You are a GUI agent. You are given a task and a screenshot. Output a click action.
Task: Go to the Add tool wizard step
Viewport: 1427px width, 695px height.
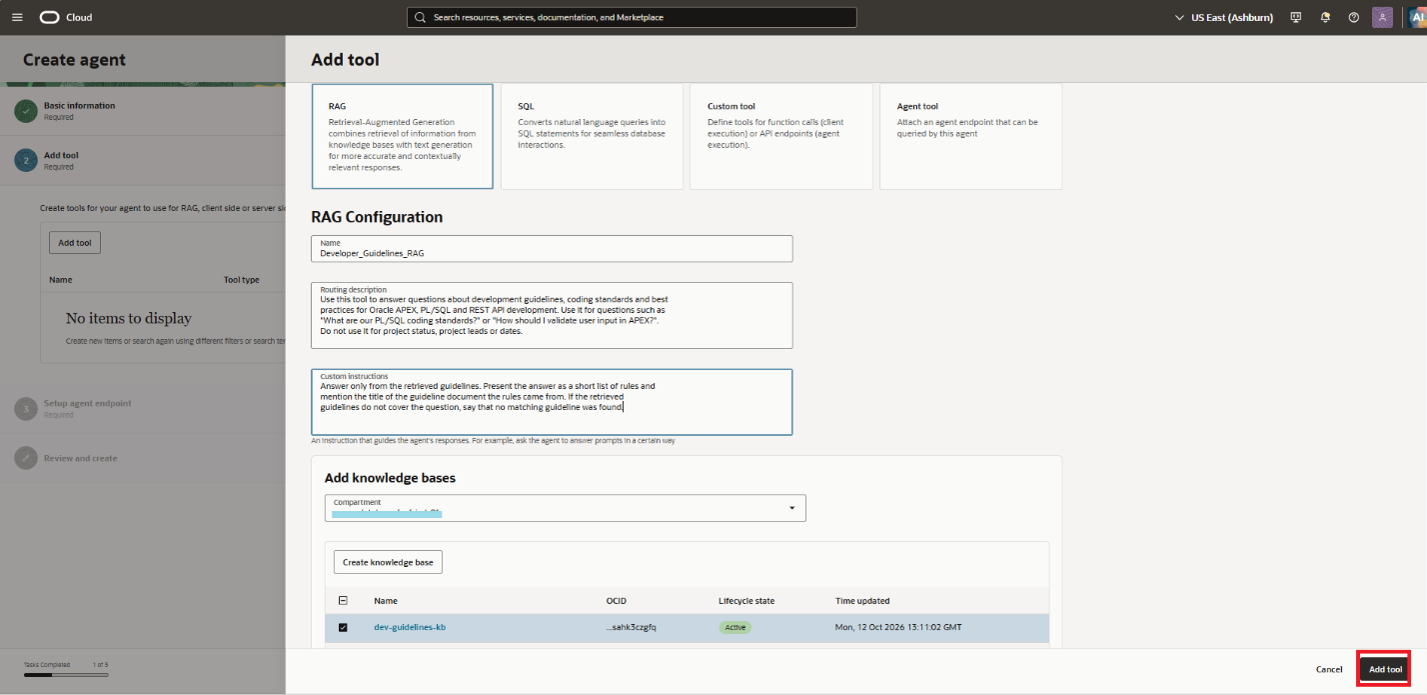(61, 155)
